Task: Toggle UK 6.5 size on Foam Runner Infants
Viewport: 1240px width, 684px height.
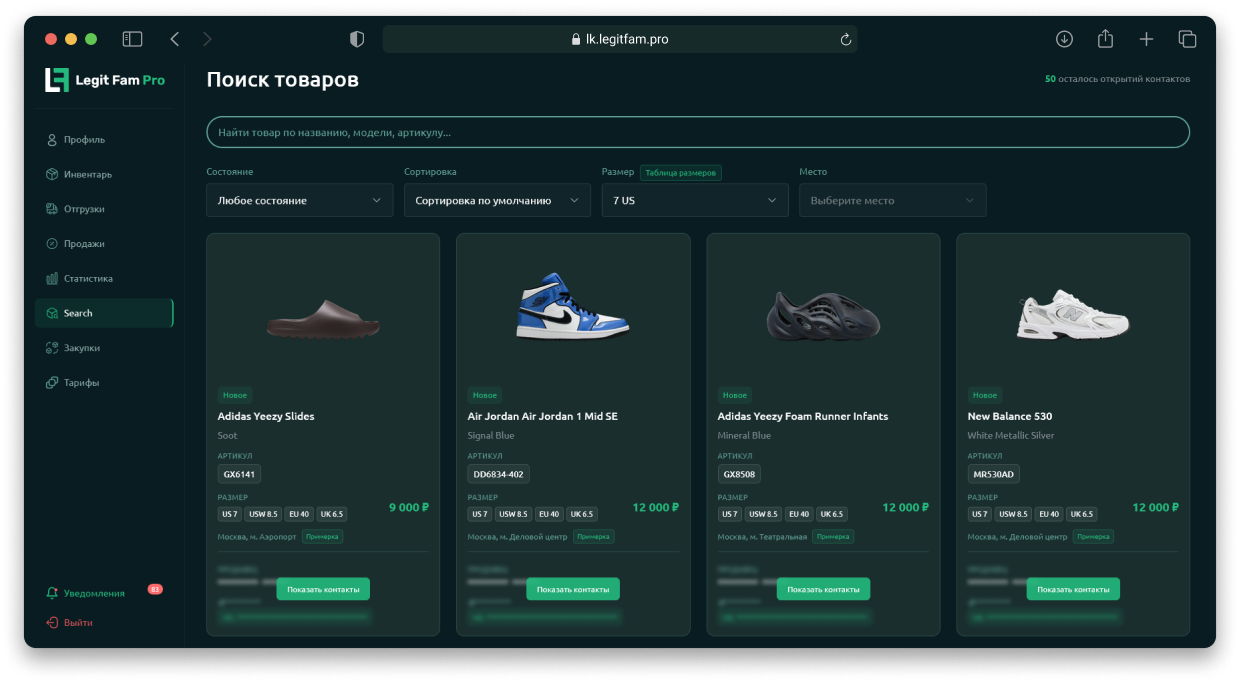Action: click(x=832, y=513)
